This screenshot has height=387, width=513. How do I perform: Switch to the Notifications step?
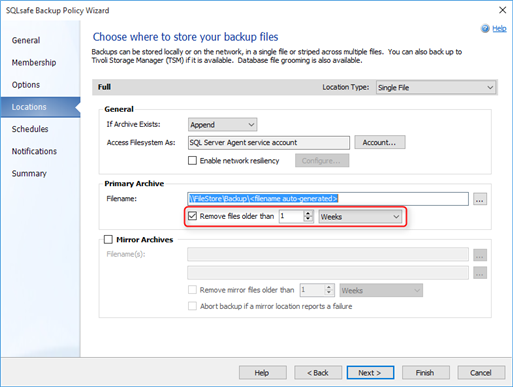(34, 151)
